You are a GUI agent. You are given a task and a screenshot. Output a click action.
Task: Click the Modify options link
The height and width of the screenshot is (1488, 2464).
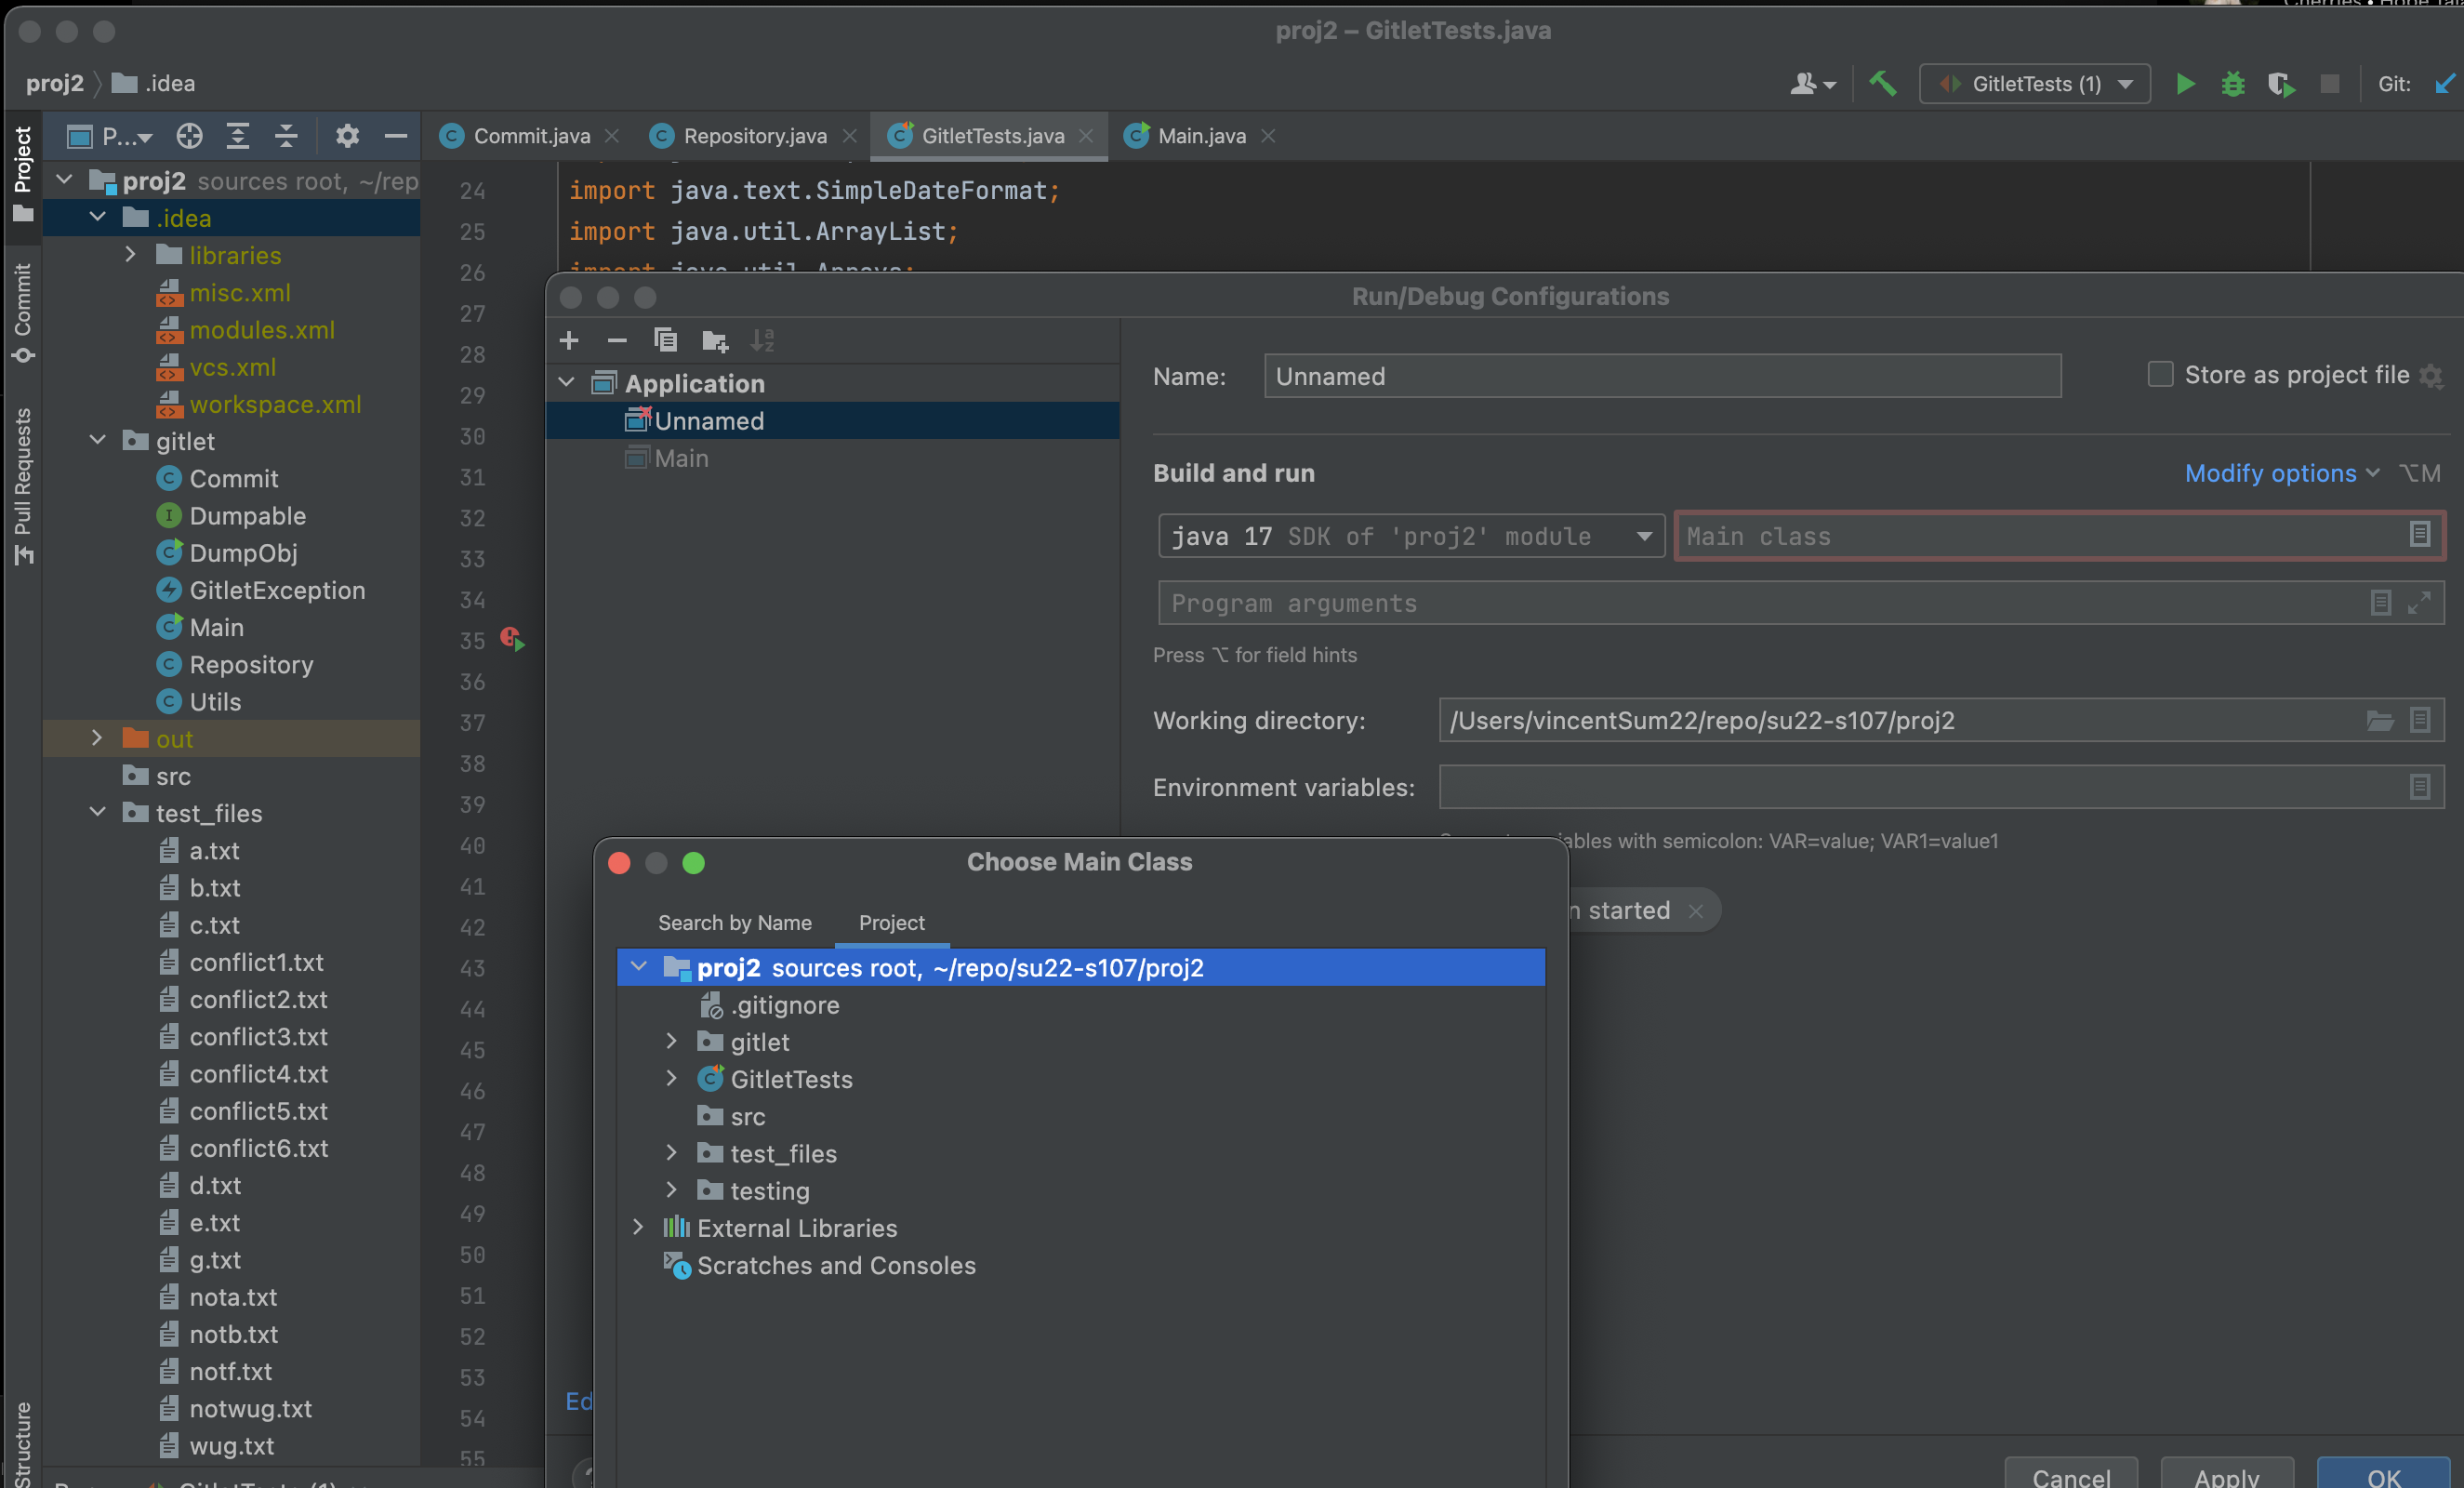2270,473
